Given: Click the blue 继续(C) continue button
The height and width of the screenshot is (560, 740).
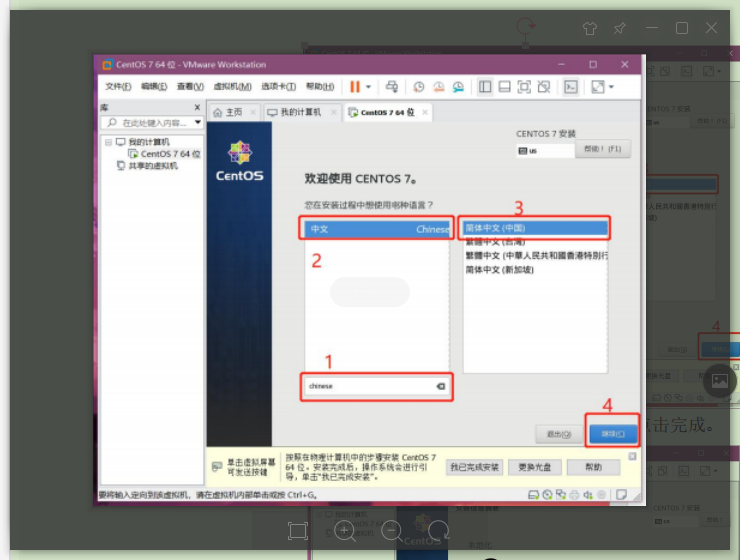Looking at the screenshot, I should (x=613, y=434).
